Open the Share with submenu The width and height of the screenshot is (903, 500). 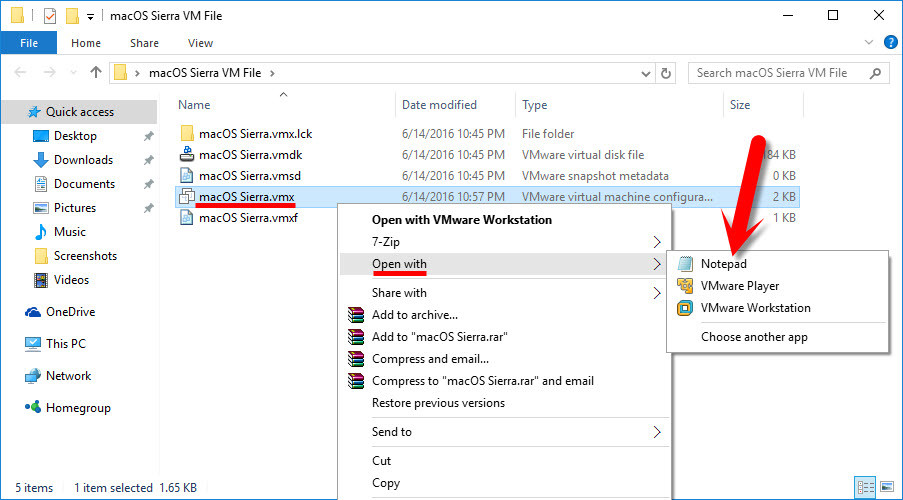(x=504, y=293)
